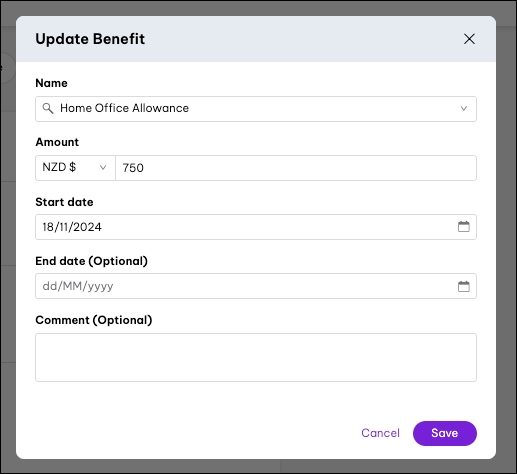
Task: Focus the amount field showing 750
Action: (x=296, y=168)
